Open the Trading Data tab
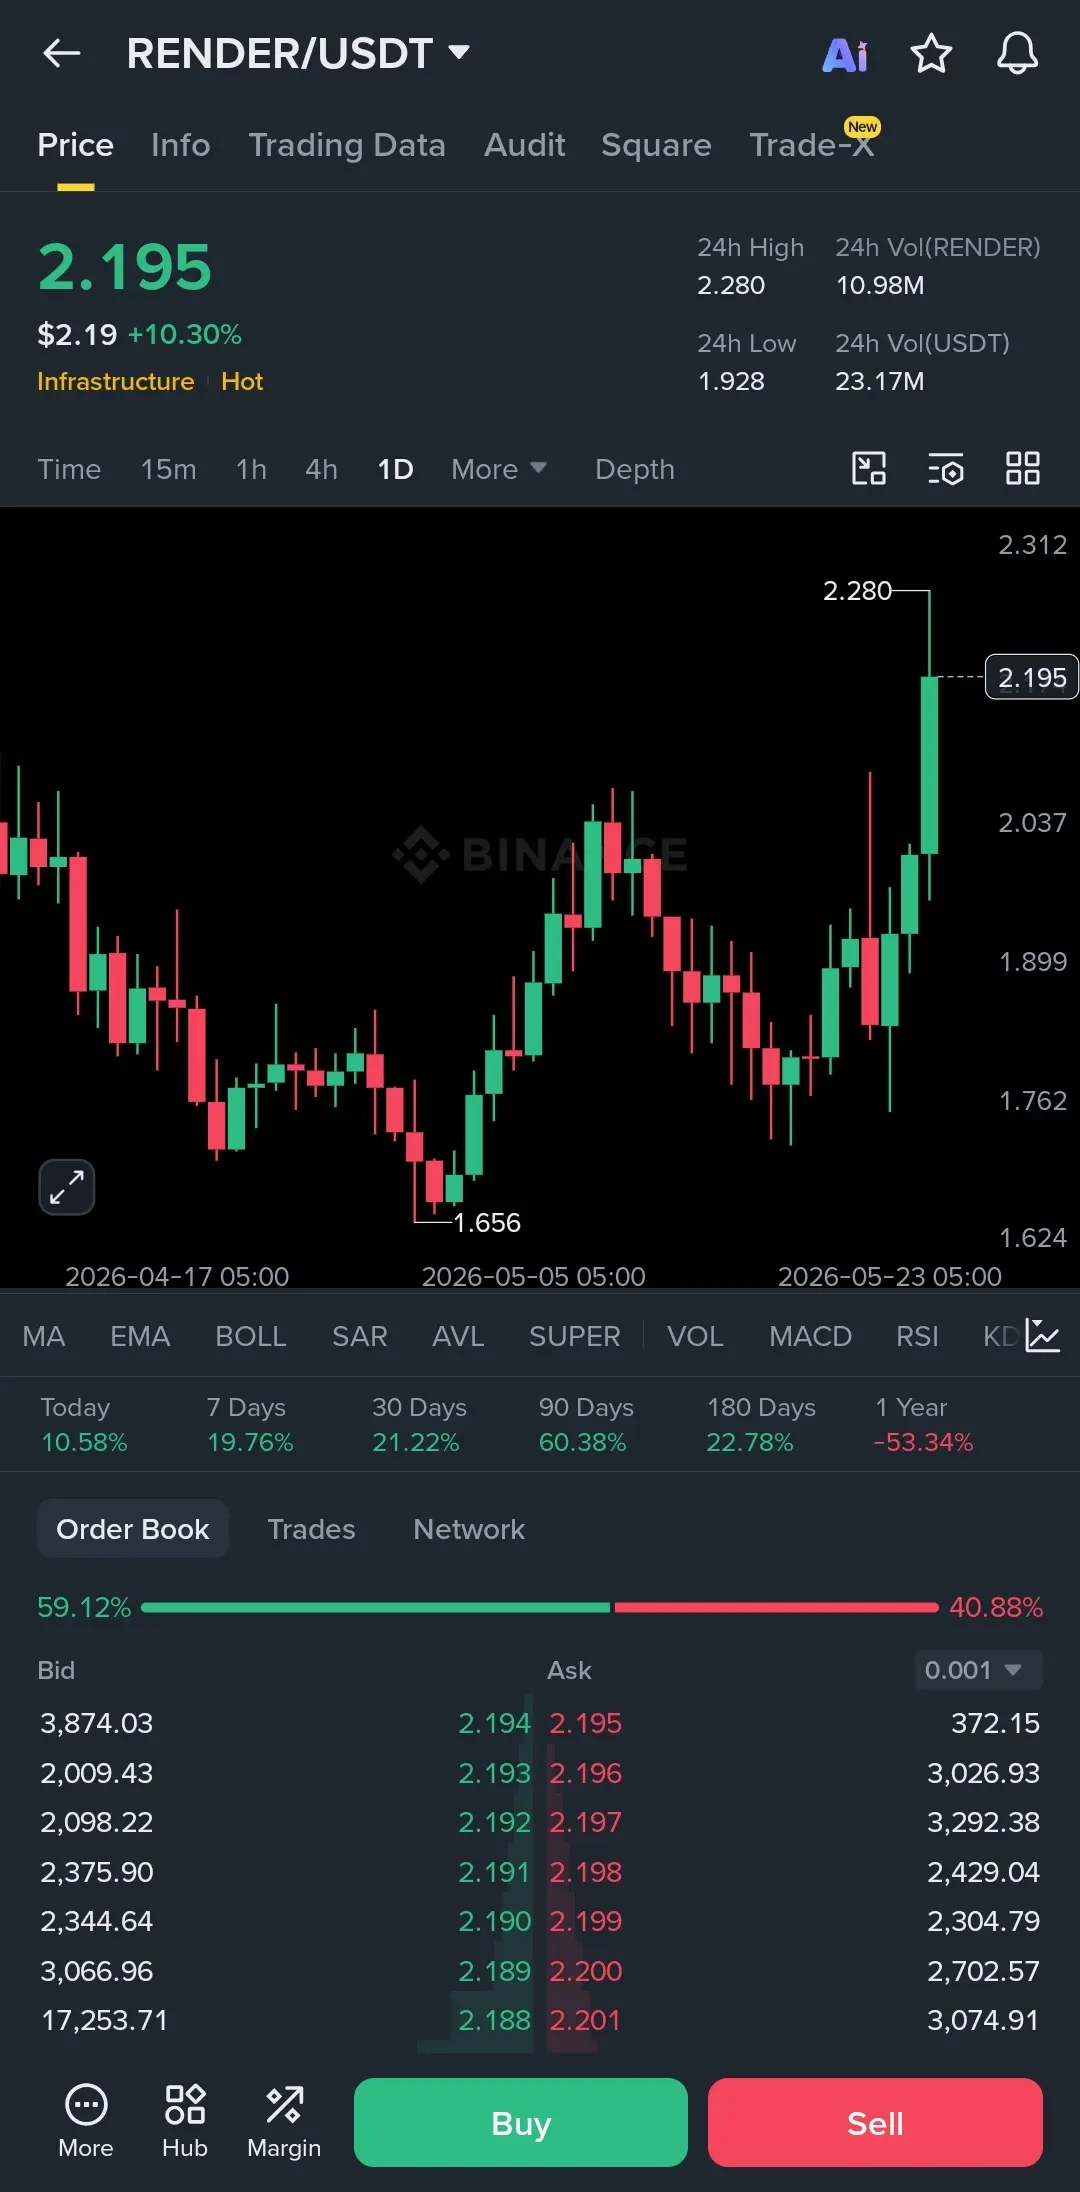Image resolution: width=1080 pixels, height=2192 pixels. (347, 145)
